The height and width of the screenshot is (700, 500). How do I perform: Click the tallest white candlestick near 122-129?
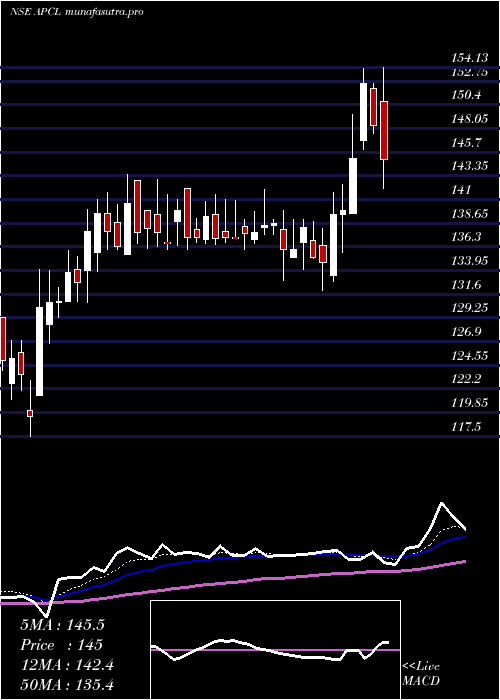[40, 351]
